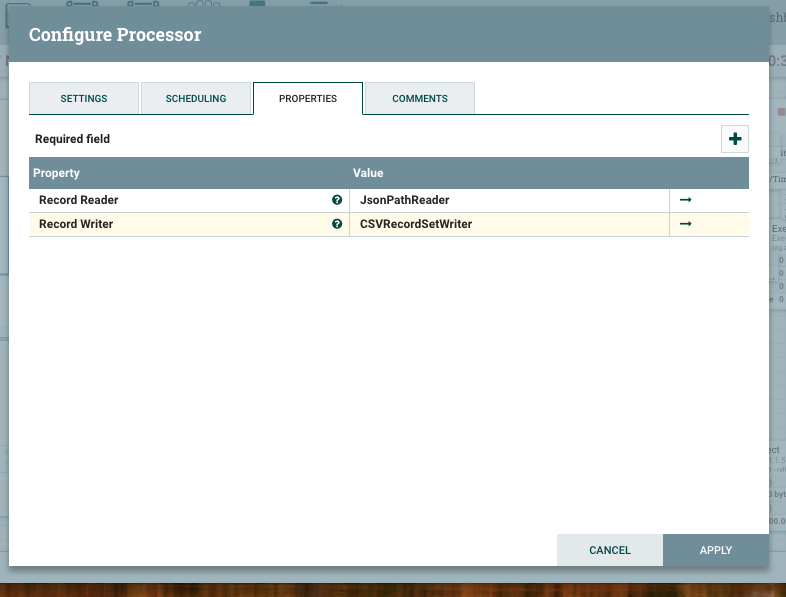
Task: Go to JsonPathReader controller service arrow
Action: point(686,200)
